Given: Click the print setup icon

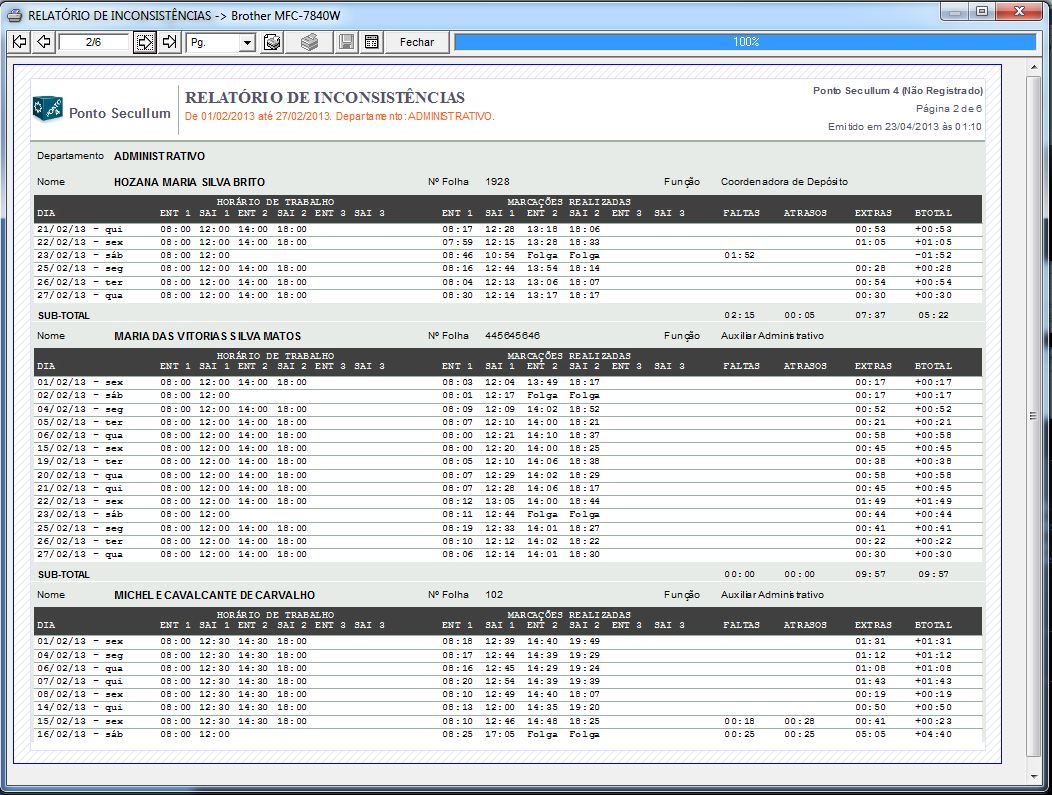Looking at the screenshot, I should pyautogui.click(x=272, y=42).
